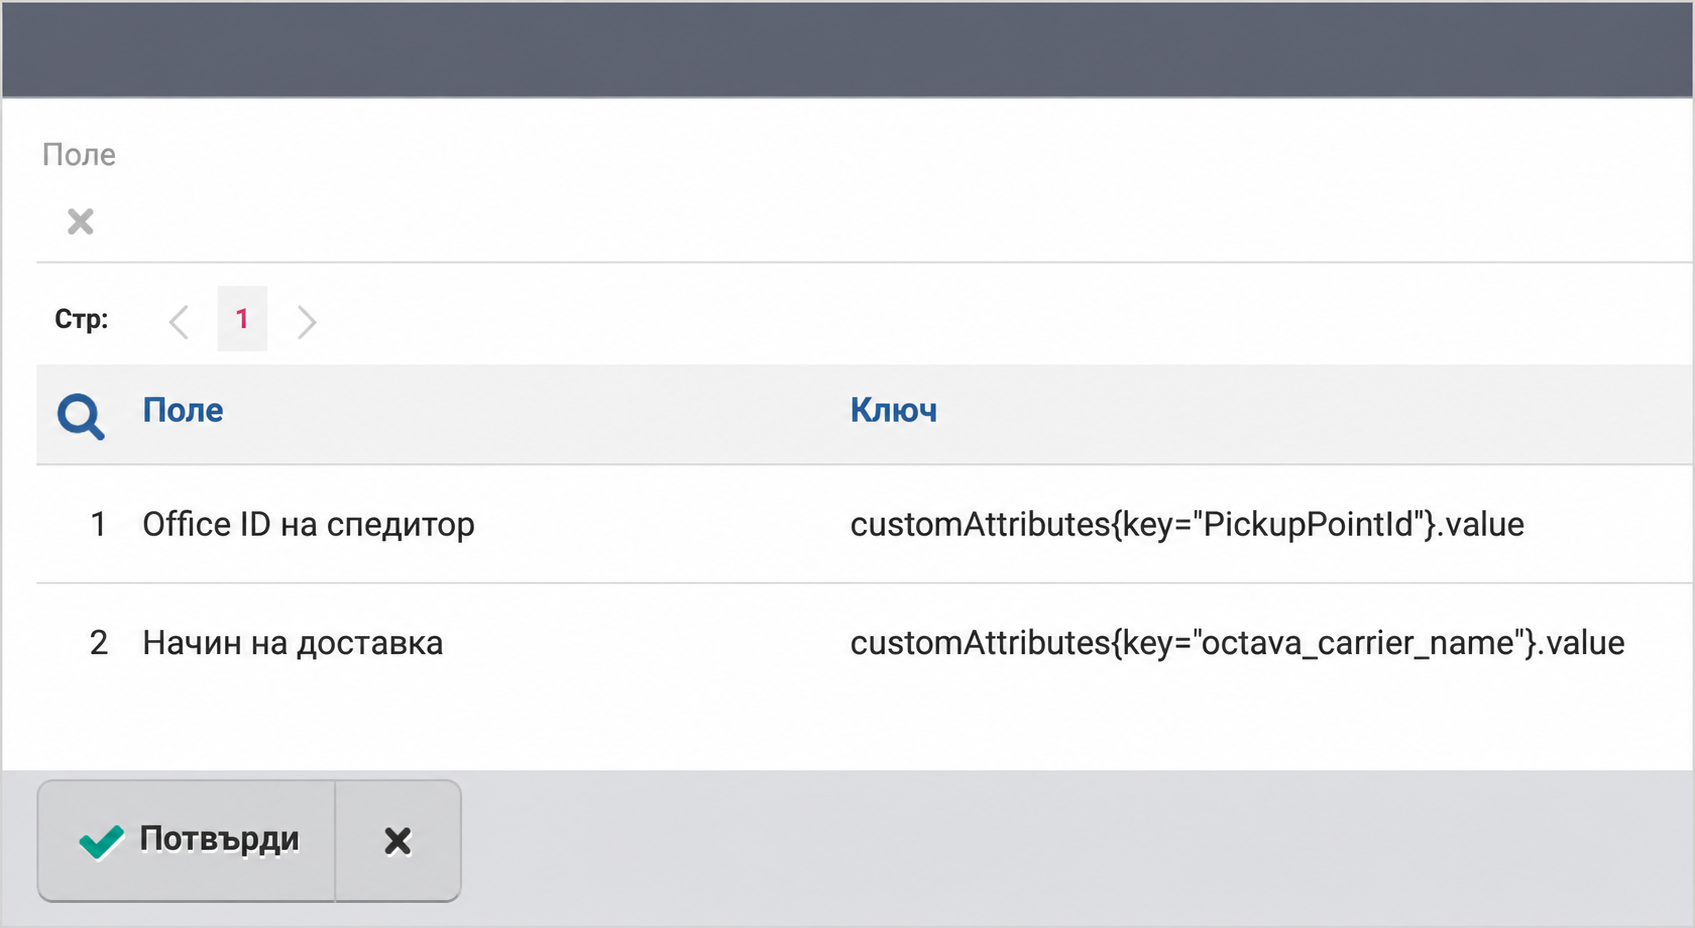The image size is (1695, 928).
Task: Go to next page arrow
Action: click(x=306, y=321)
